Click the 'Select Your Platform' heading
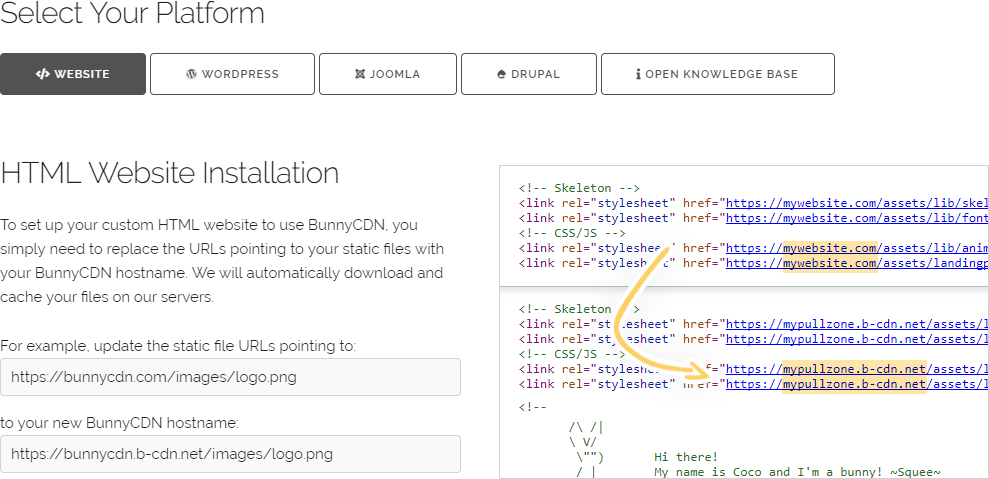Viewport: 989px width, 479px height. [132, 13]
